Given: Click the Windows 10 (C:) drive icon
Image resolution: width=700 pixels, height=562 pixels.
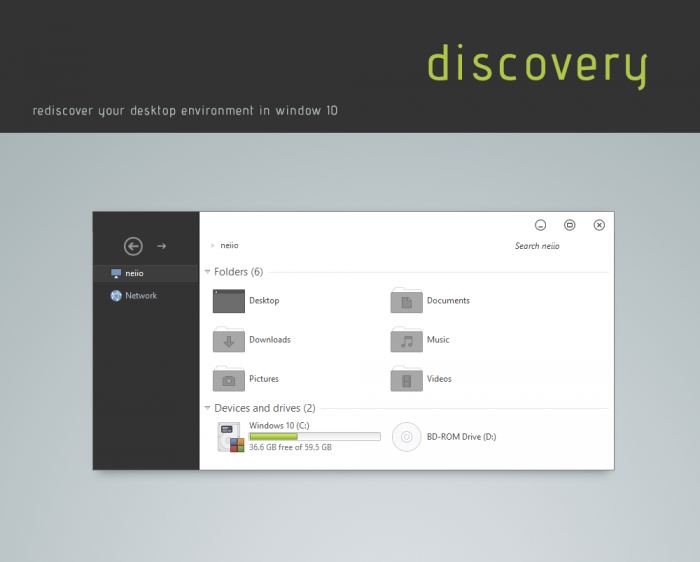Looking at the screenshot, I should click(231, 437).
